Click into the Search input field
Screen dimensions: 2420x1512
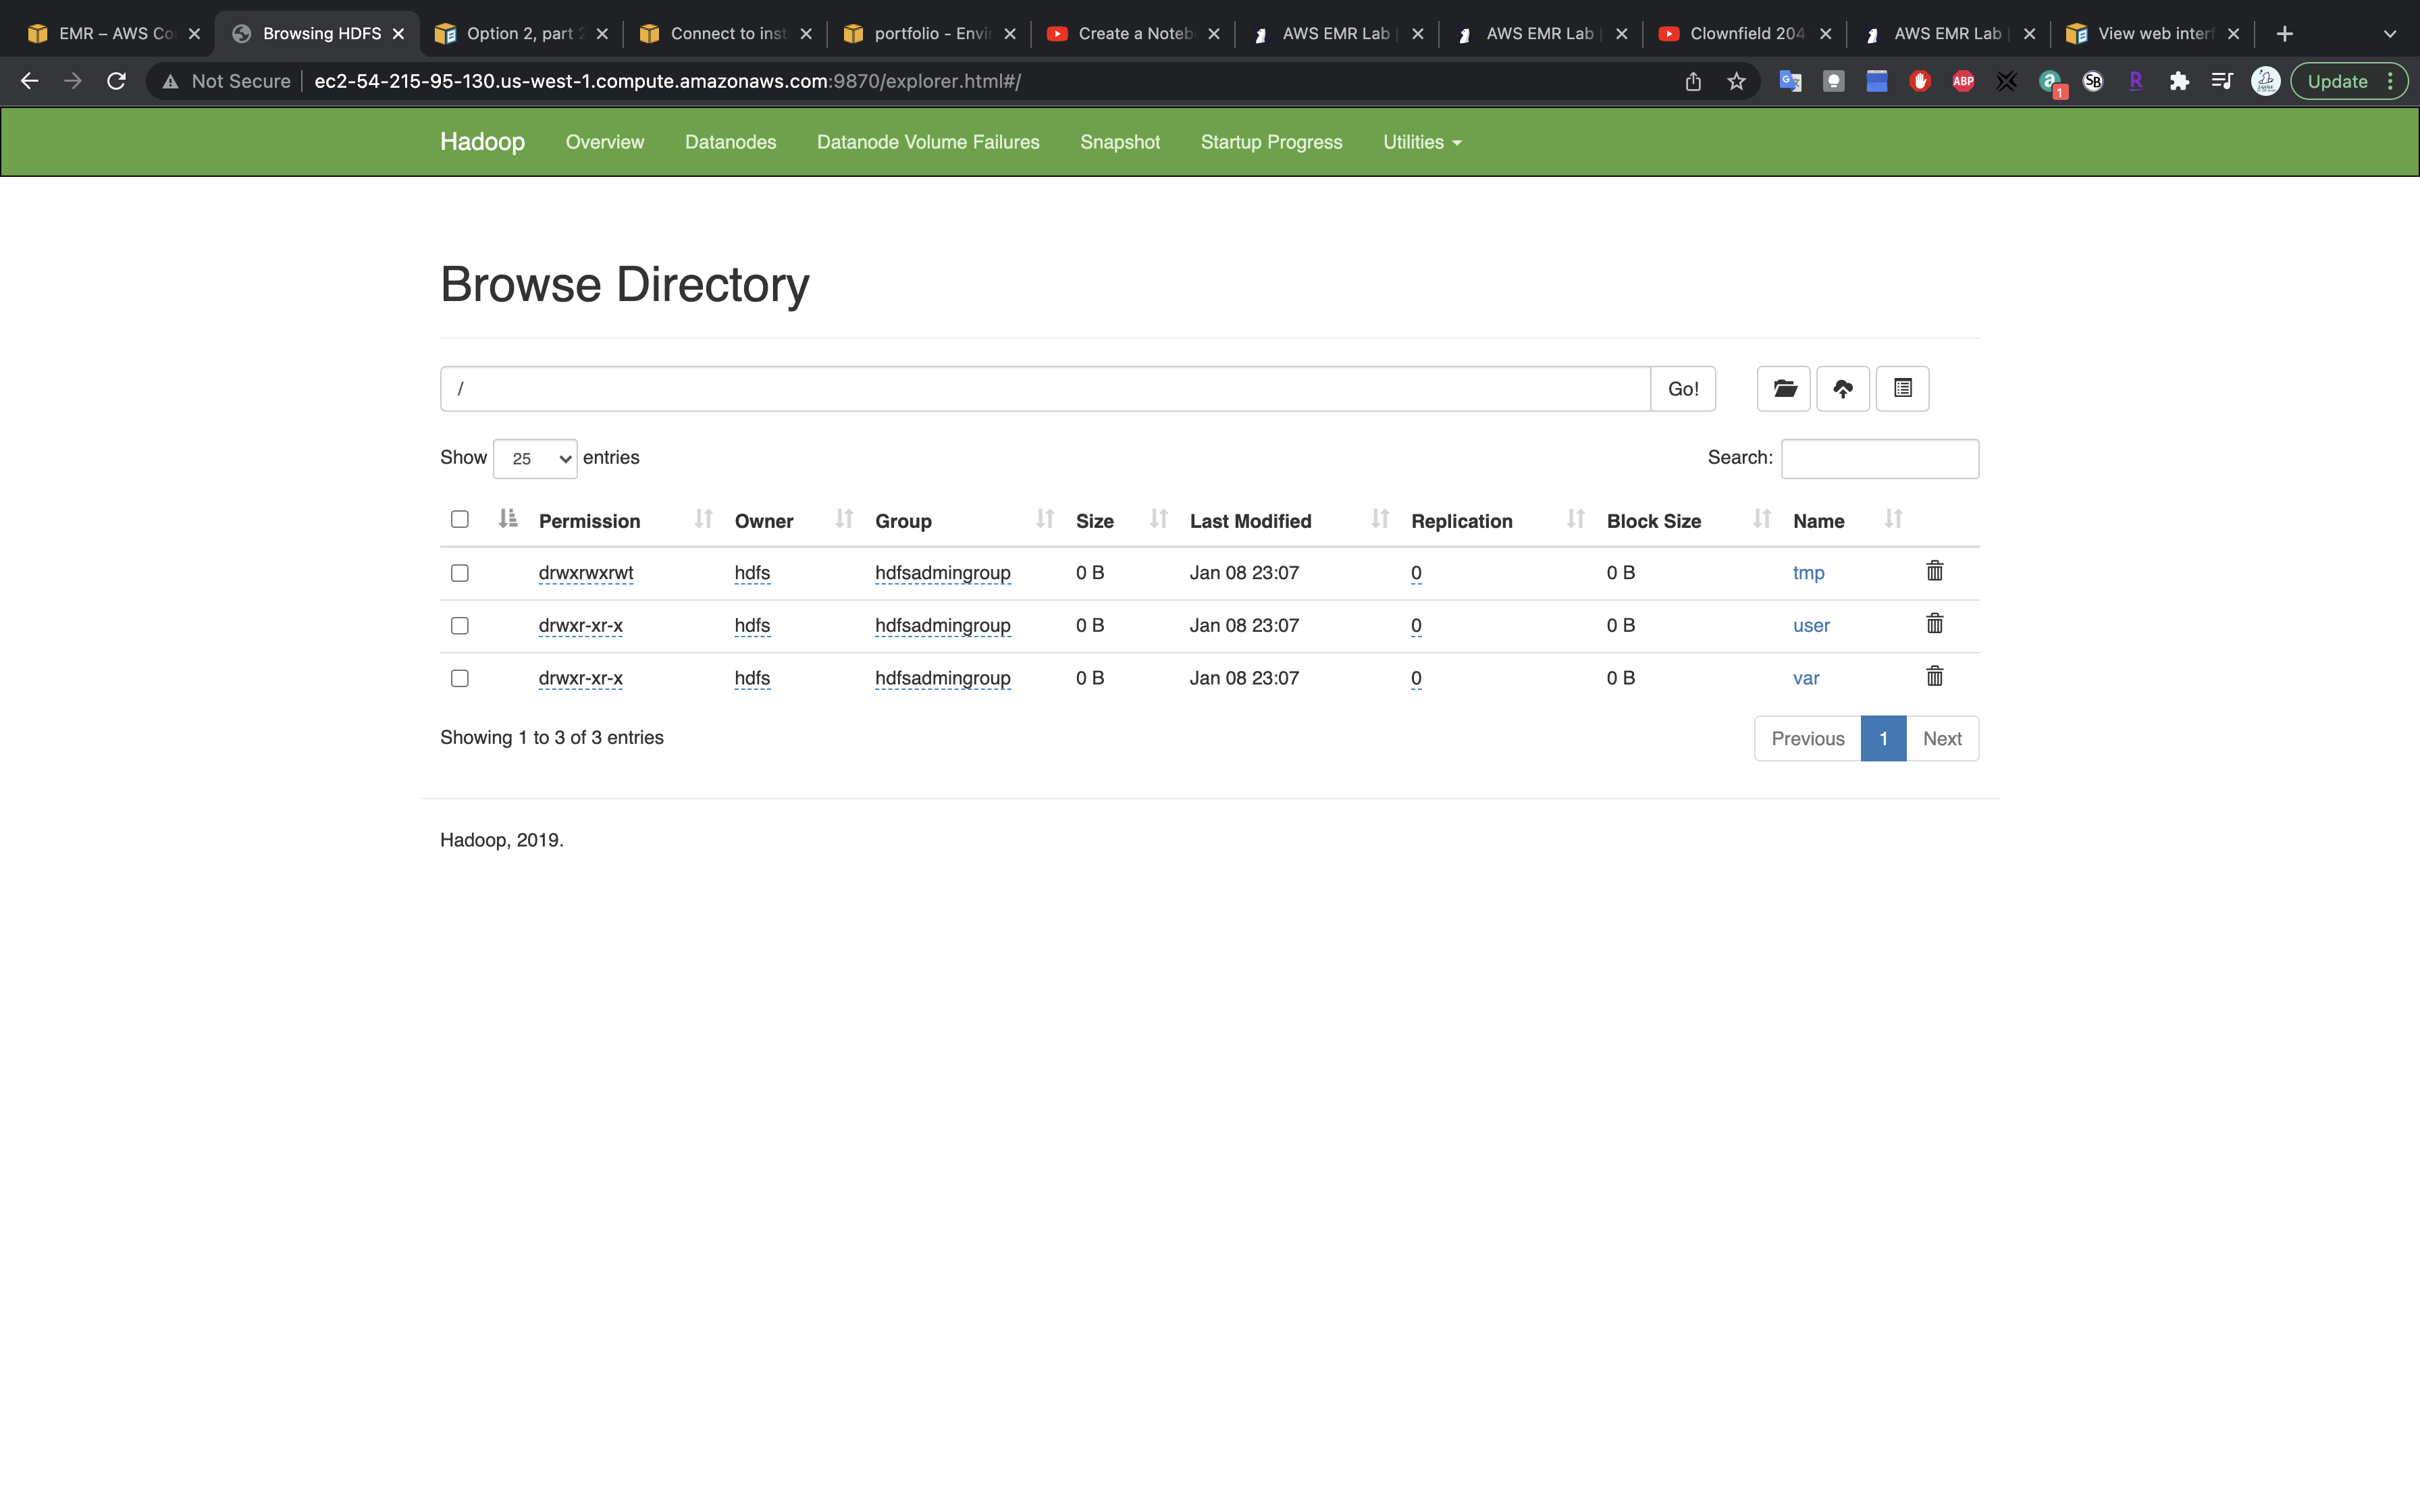1879,459
